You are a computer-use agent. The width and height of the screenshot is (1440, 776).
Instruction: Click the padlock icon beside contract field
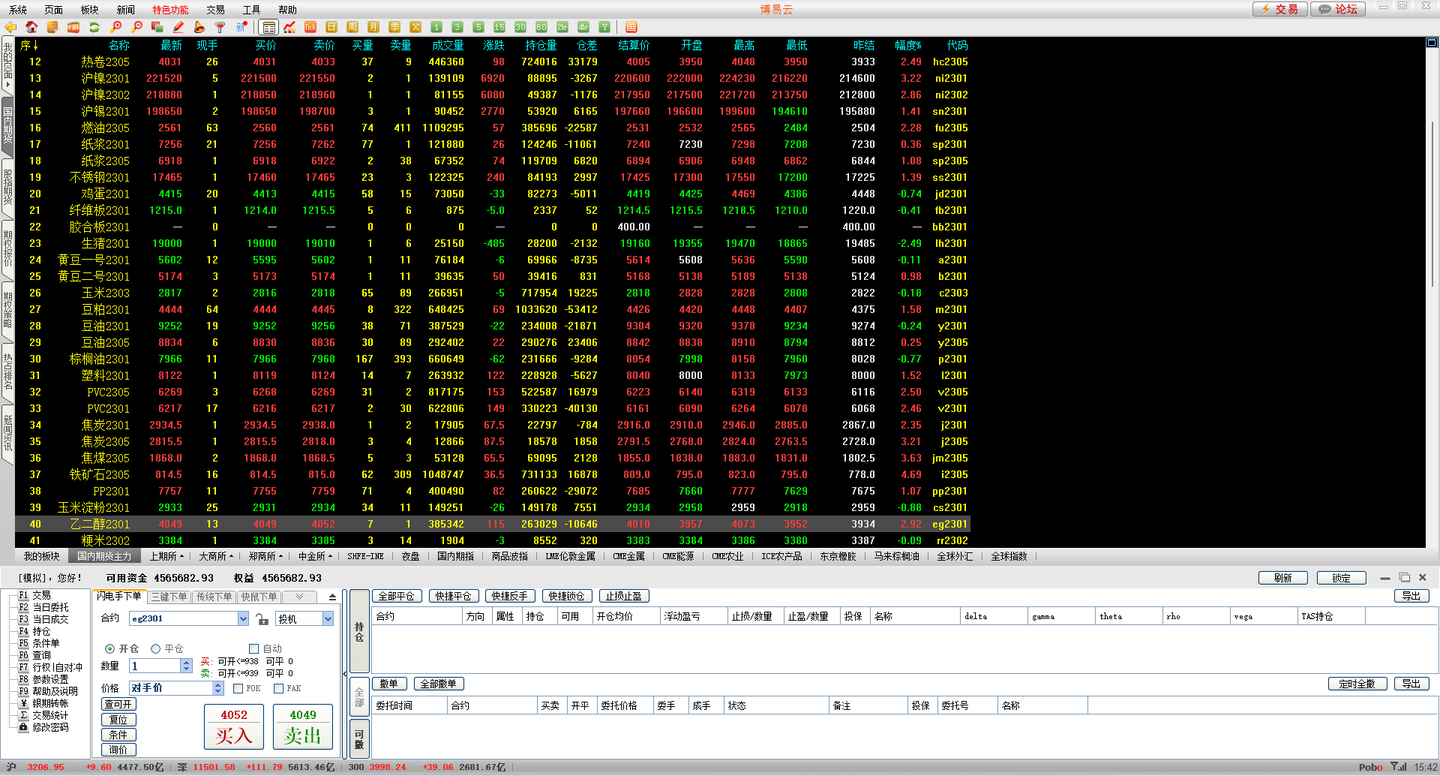coord(262,619)
